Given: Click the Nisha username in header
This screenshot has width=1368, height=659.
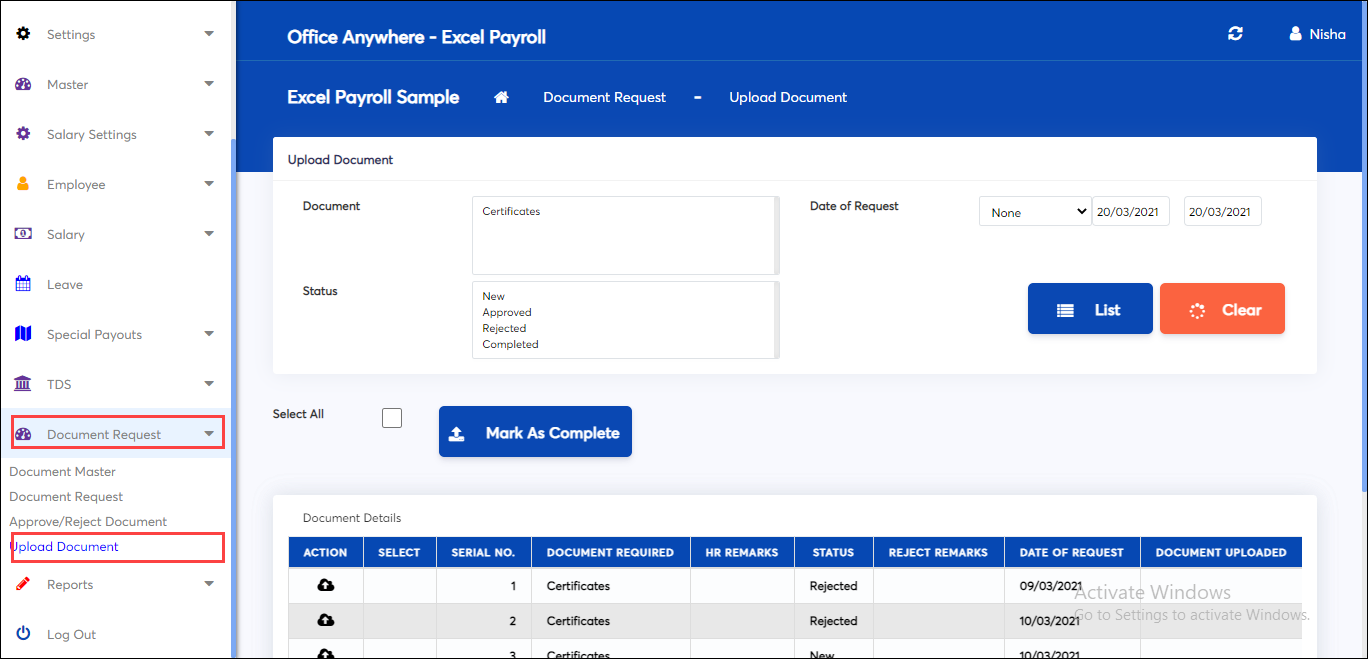Looking at the screenshot, I should click(1328, 34).
